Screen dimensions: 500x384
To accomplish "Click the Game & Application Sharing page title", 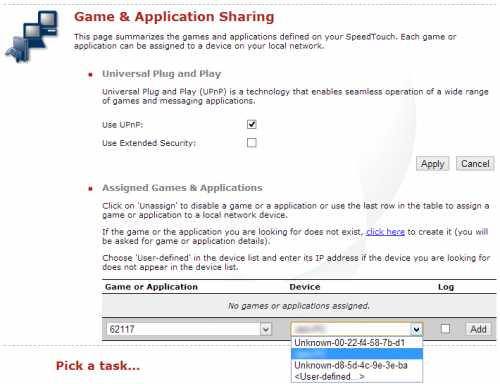I will click(174, 17).
